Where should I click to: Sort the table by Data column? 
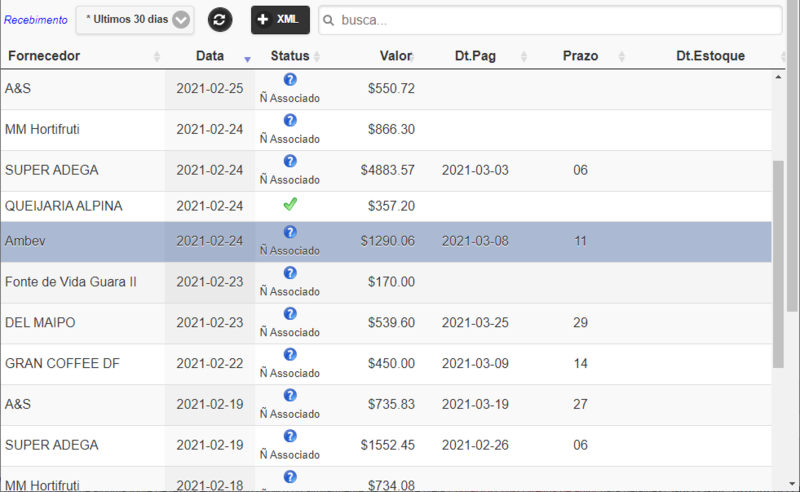(210, 56)
